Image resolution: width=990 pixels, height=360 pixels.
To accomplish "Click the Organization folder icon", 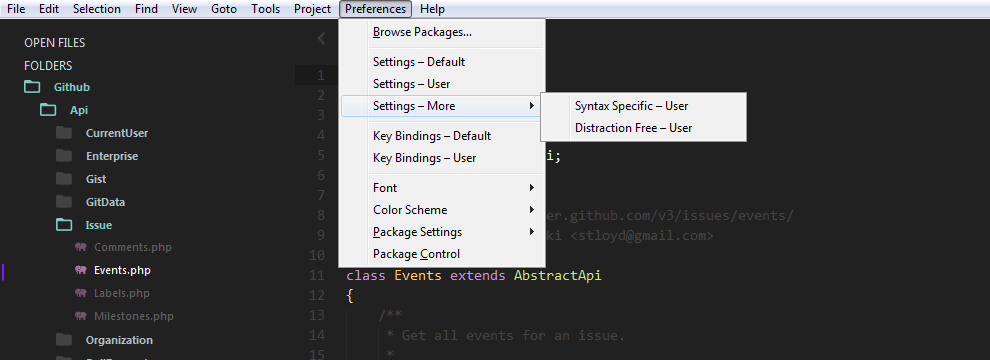I will (x=64, y=340).
